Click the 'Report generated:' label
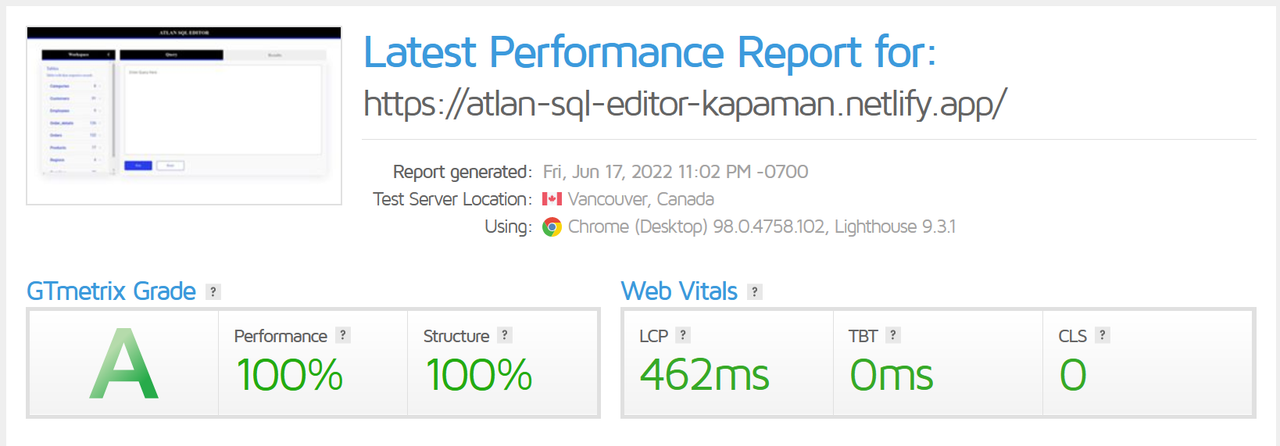 point(463,172)
